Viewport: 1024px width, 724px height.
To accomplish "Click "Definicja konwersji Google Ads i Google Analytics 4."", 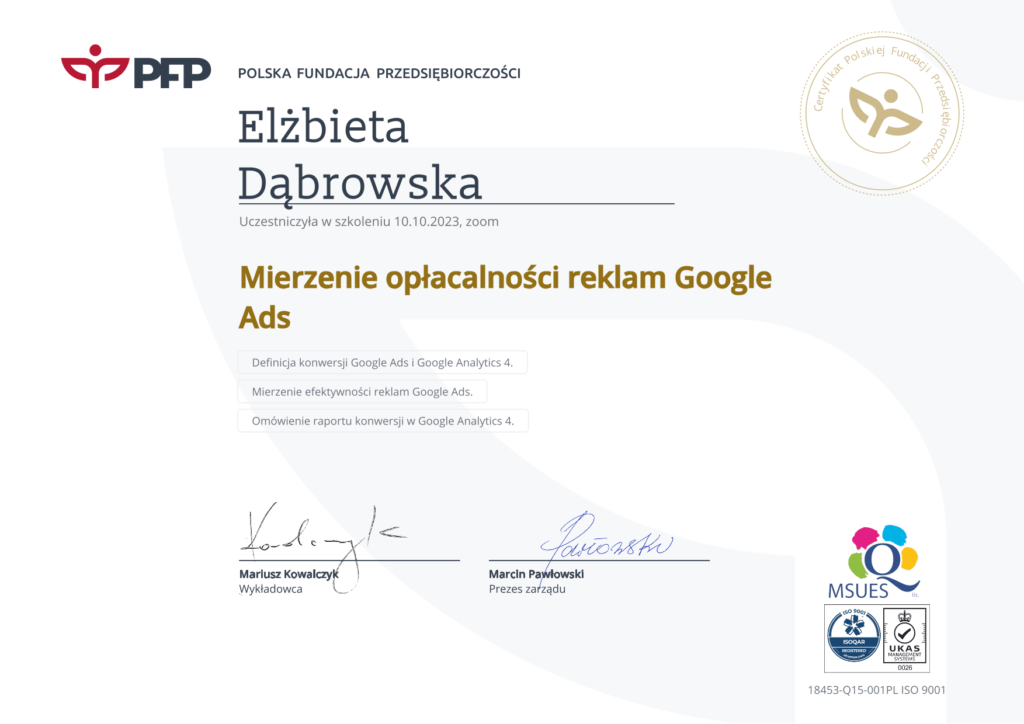I will 383,362.
